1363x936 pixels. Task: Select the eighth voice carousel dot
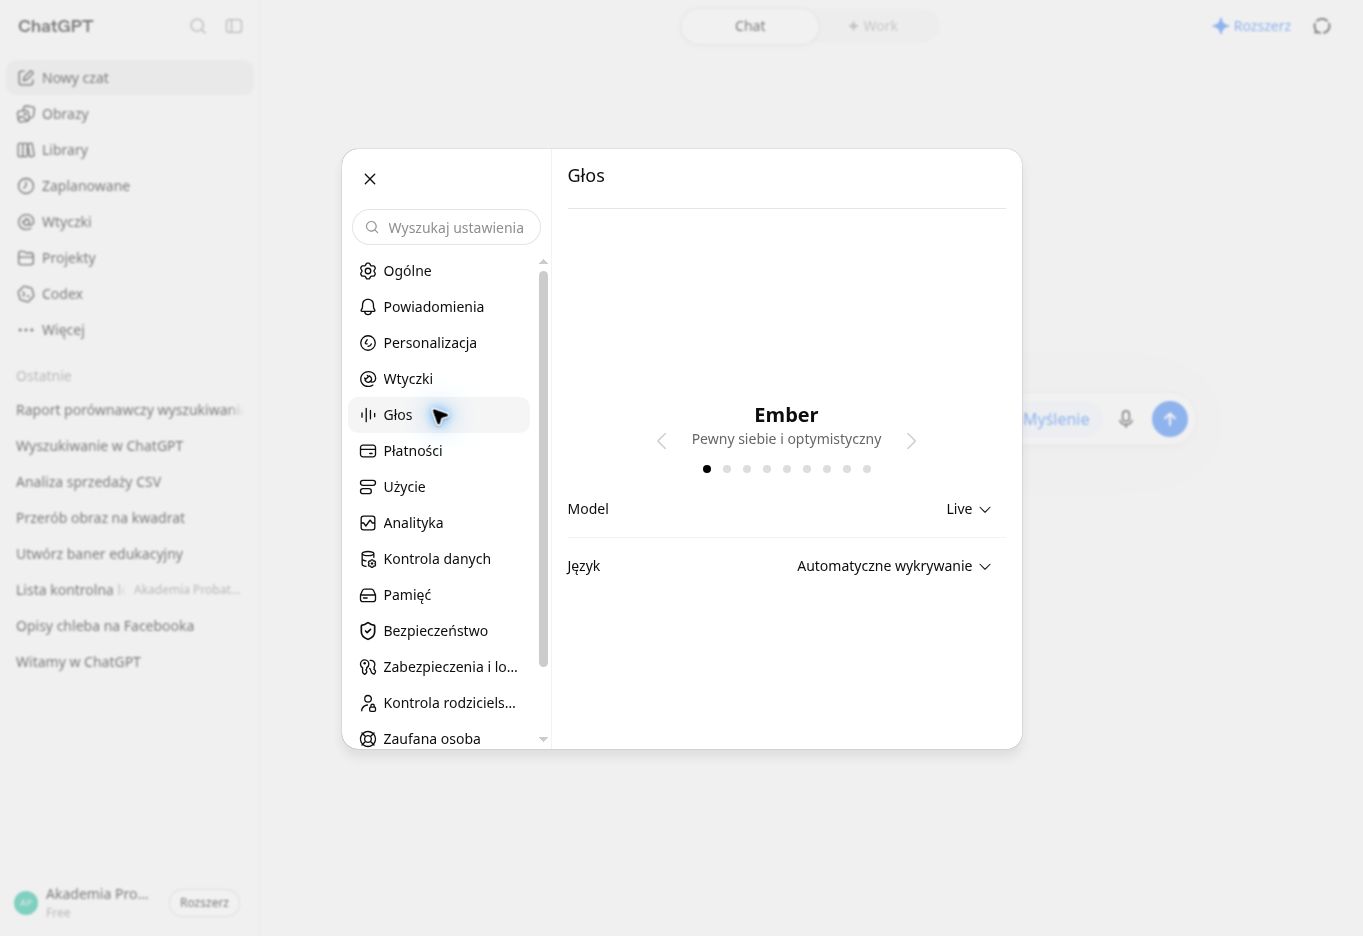[847, 469]
